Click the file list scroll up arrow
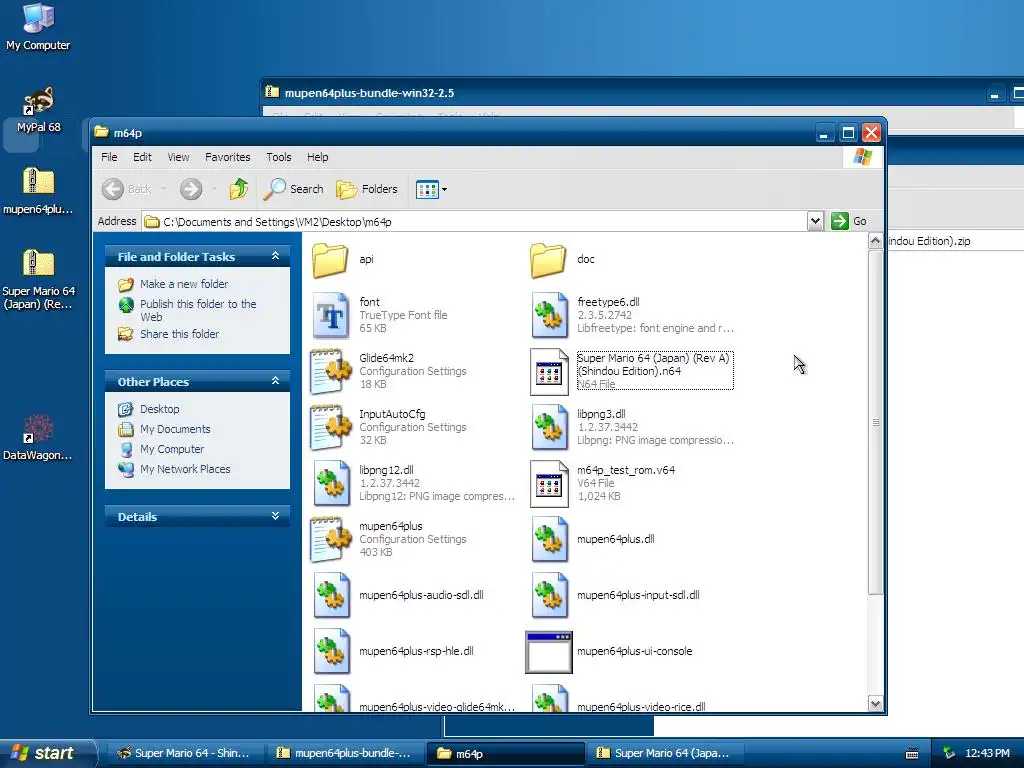 [x=875, y=241]
